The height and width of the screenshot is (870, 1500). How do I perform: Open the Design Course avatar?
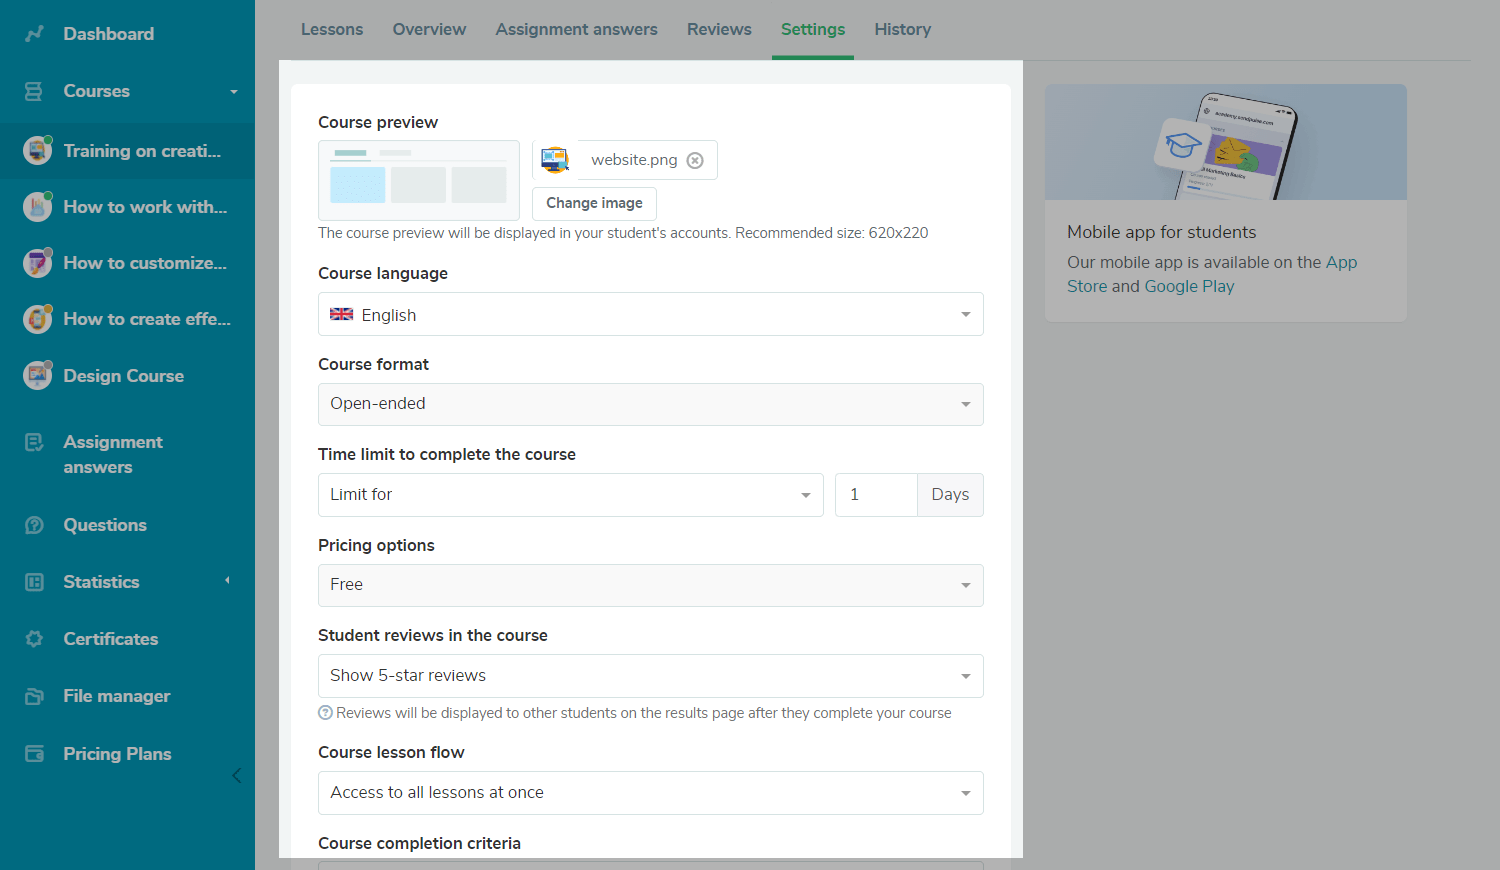(38, 375)
